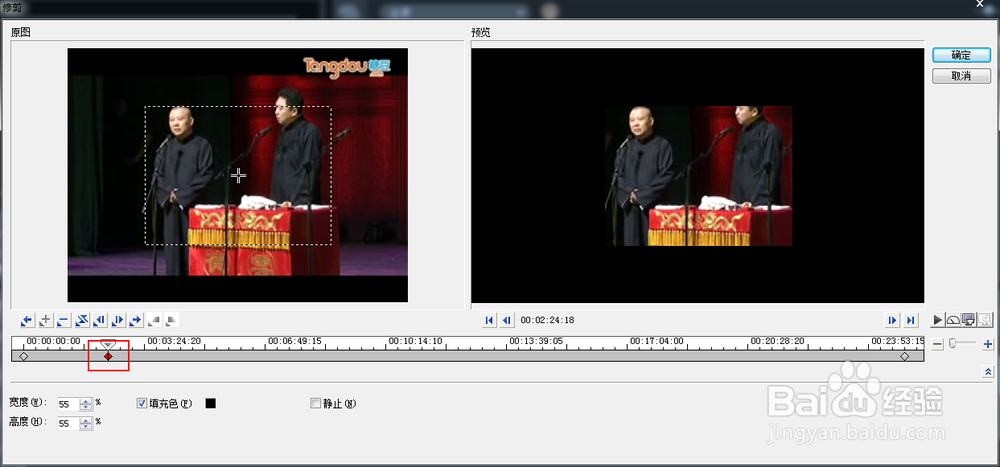The image size is (1000, 467).
Task: Cancel with the 取消 button
Action: pyautogui.click(x=961, y=76)
